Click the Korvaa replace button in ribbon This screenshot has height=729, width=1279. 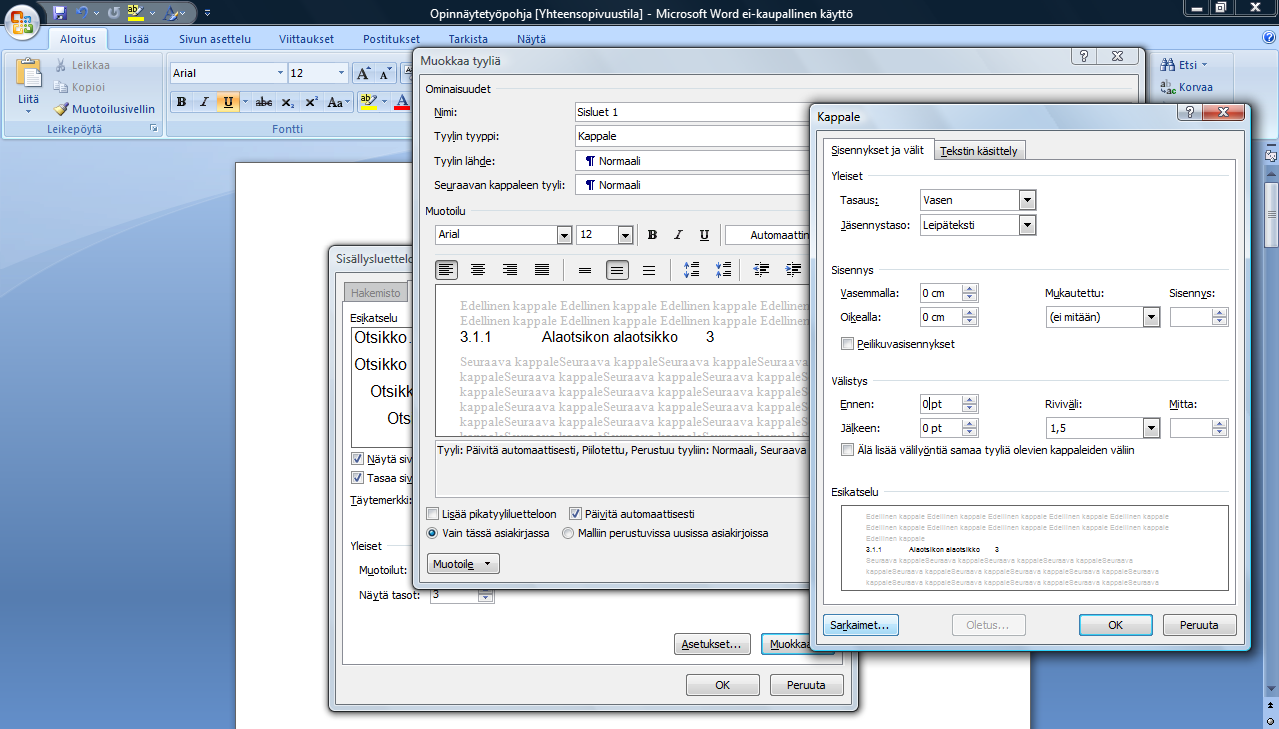1187,87
